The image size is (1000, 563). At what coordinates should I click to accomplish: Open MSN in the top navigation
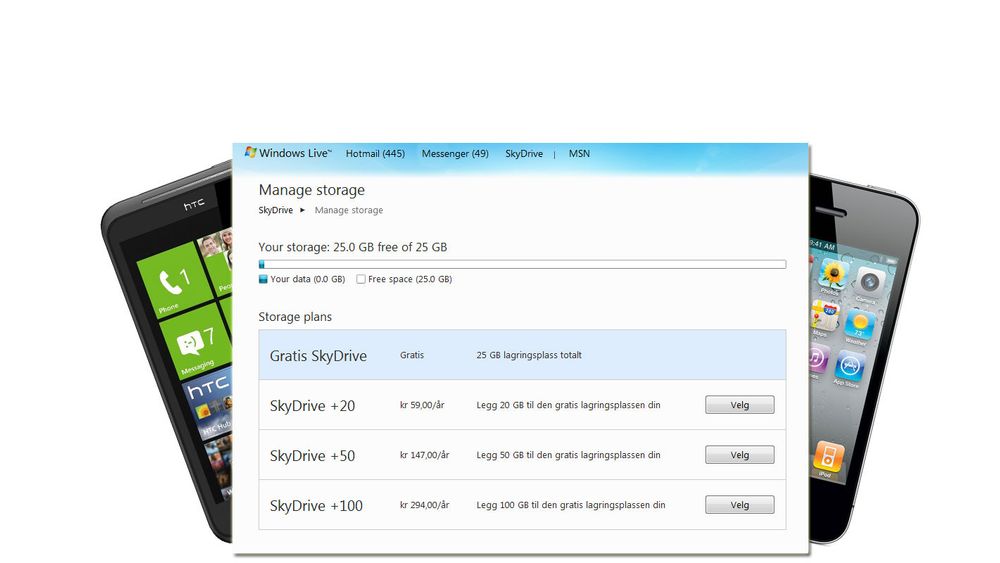pyautogui.click(x=579, y=154)
